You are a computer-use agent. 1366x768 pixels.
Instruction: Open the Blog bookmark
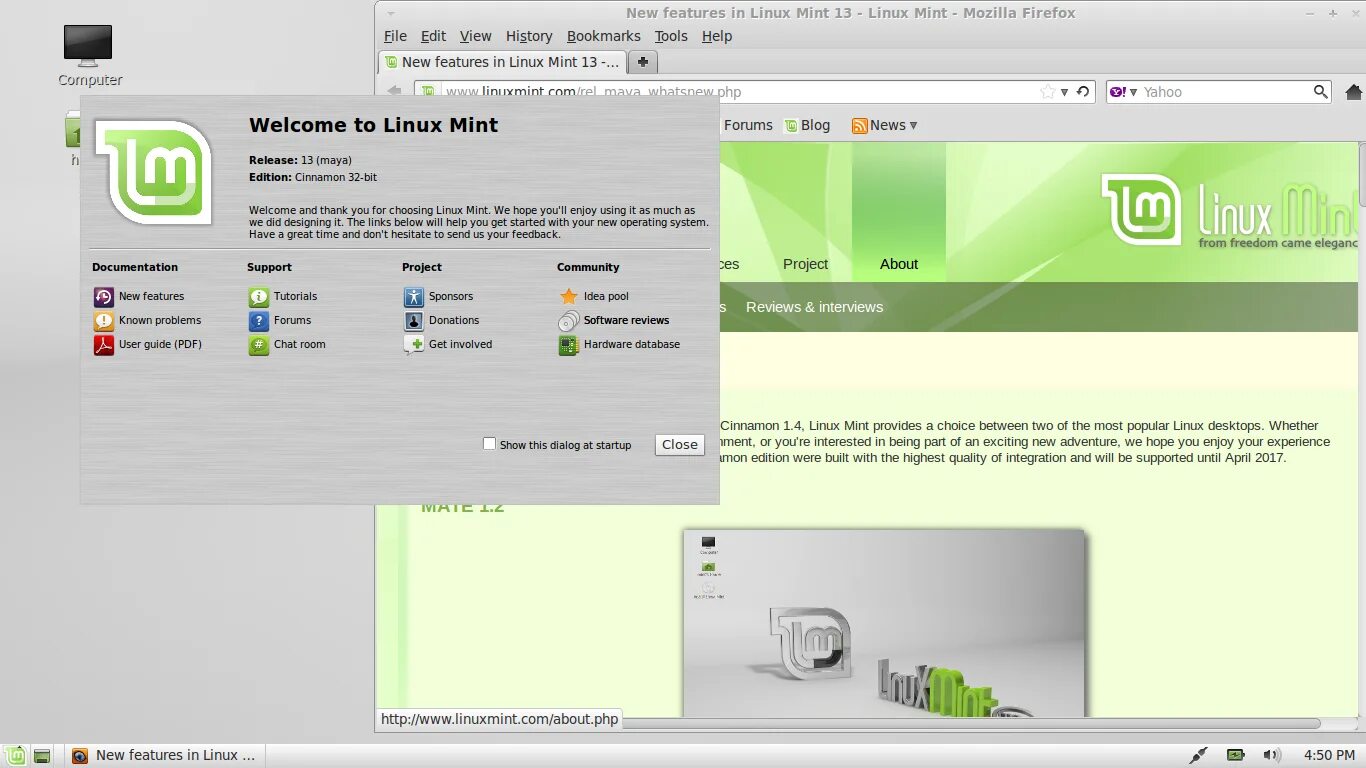[807, 126]
